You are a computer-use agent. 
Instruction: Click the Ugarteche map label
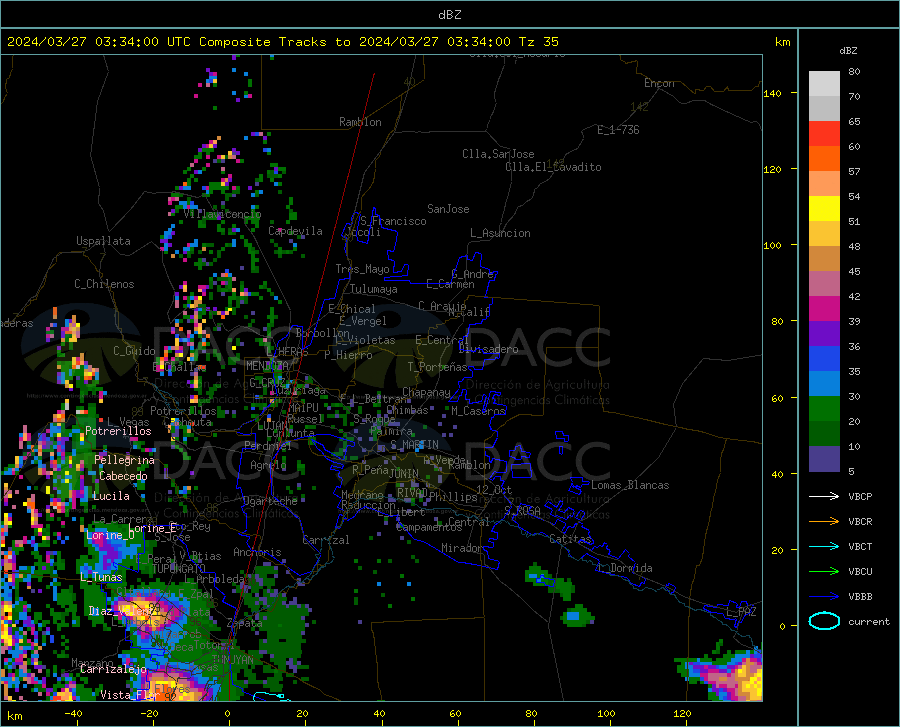coord(270,501)
